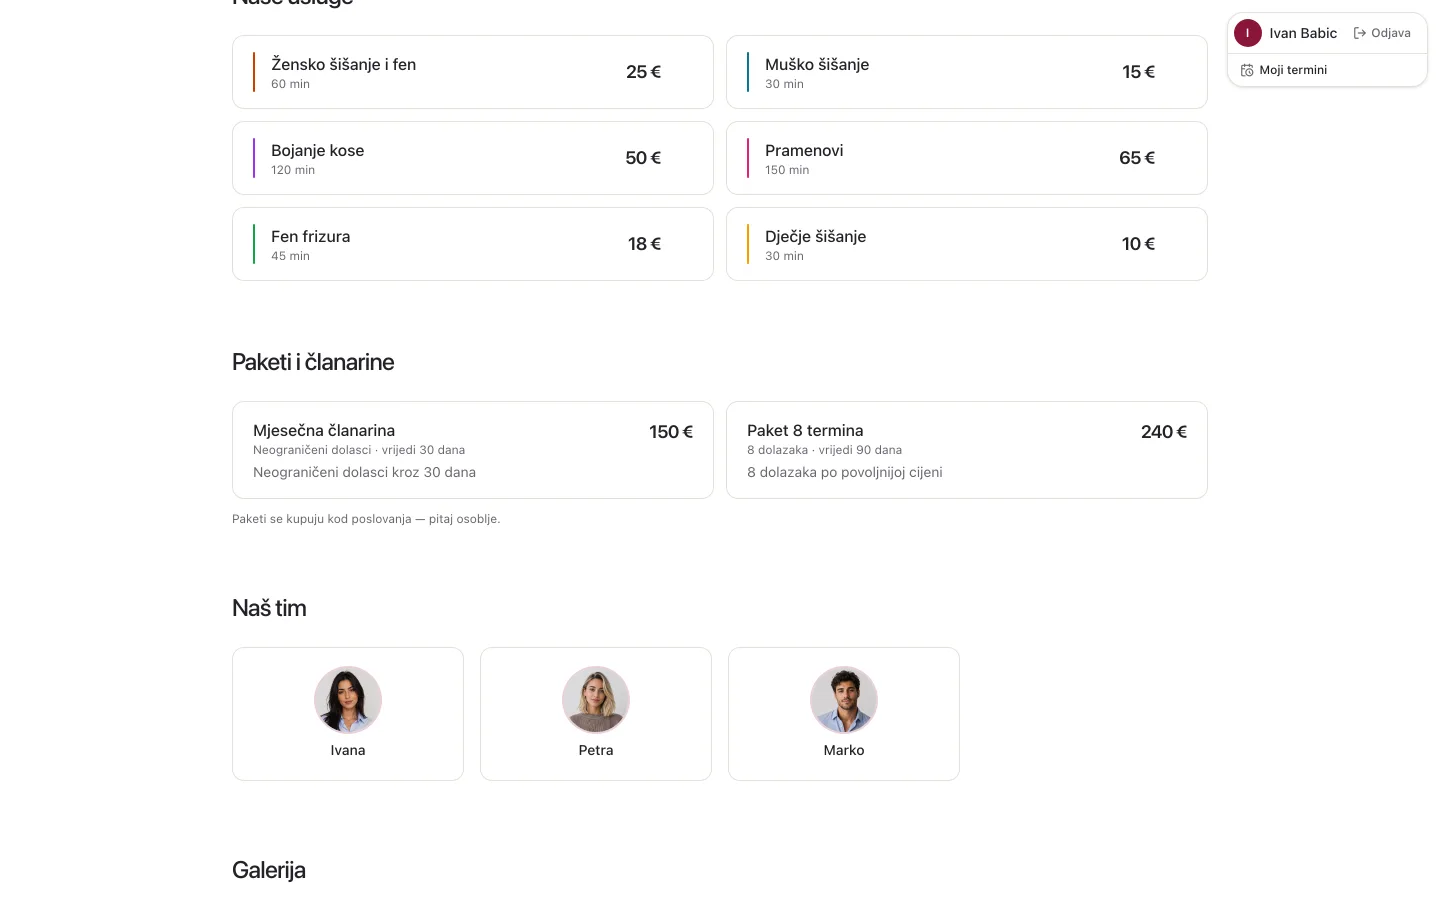Click Ivan Babic's avatar initial icon
Screen dimensions: 1440x900
tap(1247, 33)
